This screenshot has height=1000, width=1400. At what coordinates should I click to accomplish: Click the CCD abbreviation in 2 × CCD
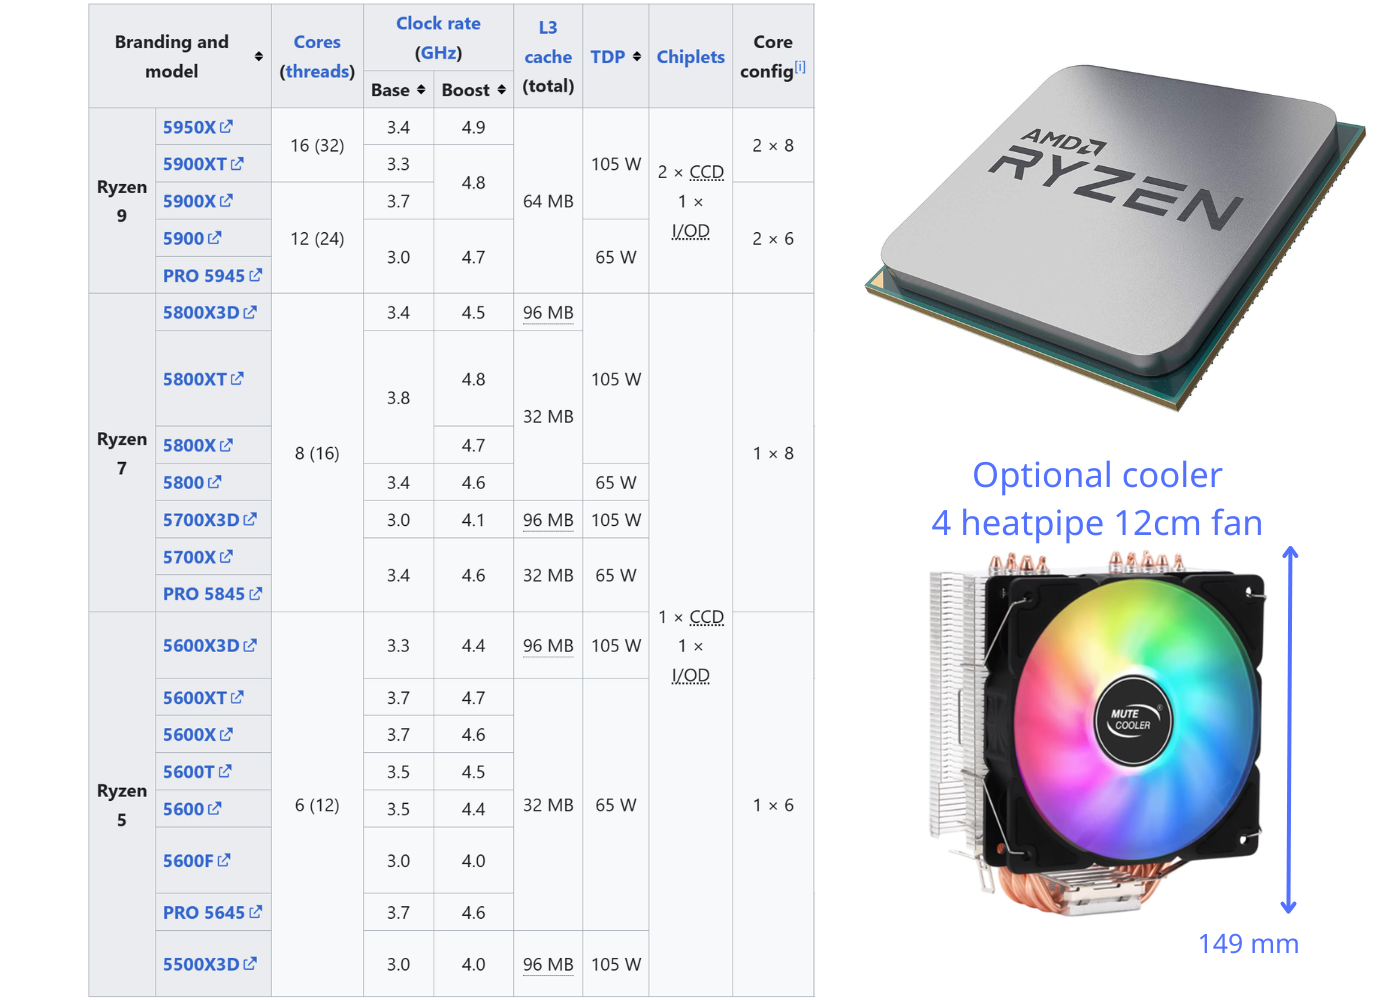(x=707, y=172)
